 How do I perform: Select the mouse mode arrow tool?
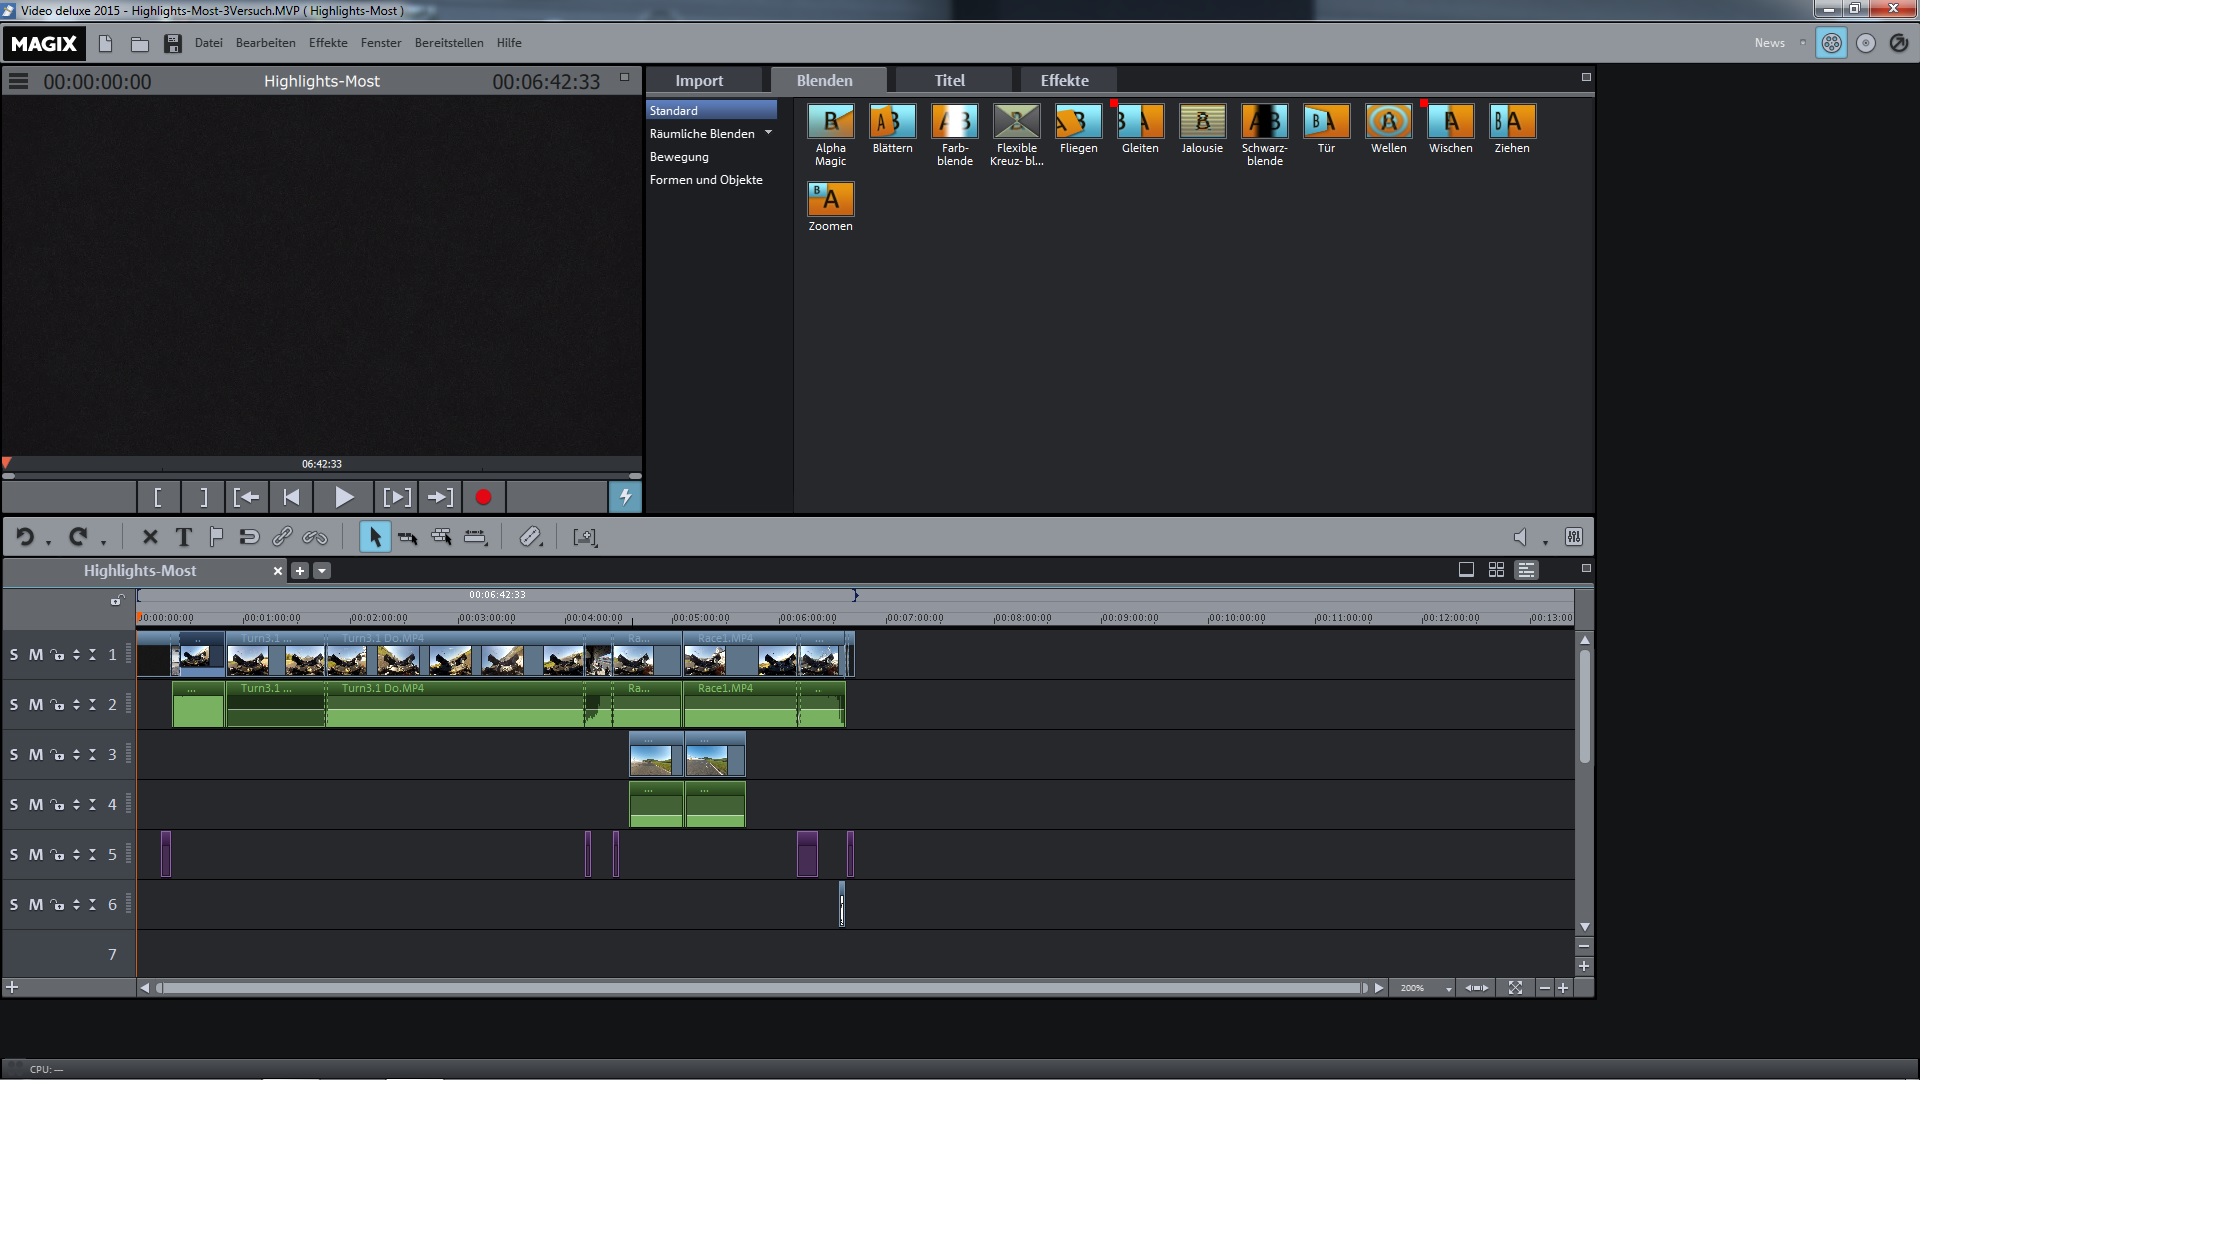[375, 537]
